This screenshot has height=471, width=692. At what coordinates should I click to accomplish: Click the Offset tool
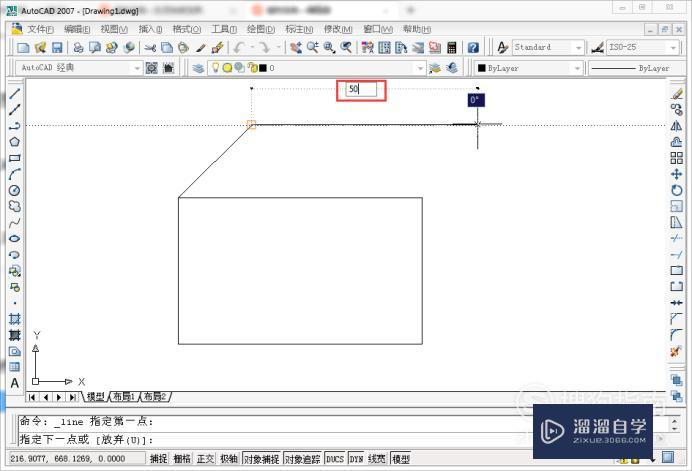coord(677,142)
